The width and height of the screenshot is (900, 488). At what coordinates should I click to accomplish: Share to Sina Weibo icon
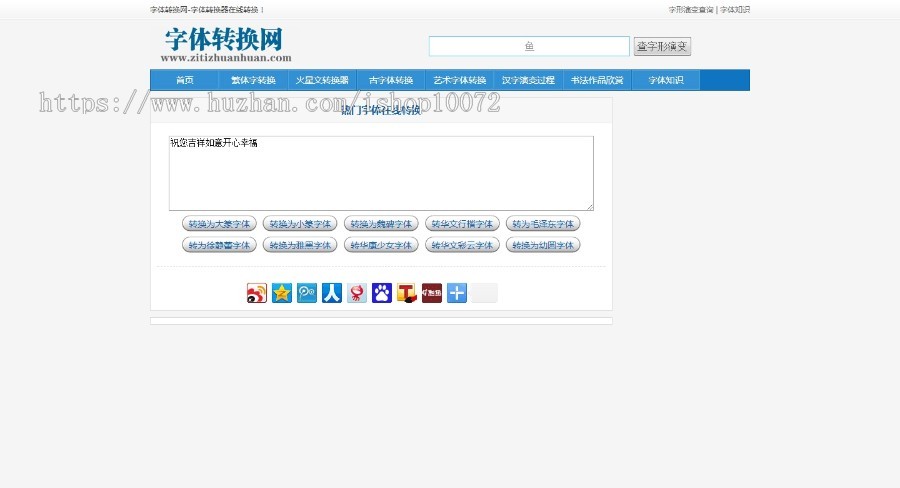pyautogui.click(x=257, y=293)
